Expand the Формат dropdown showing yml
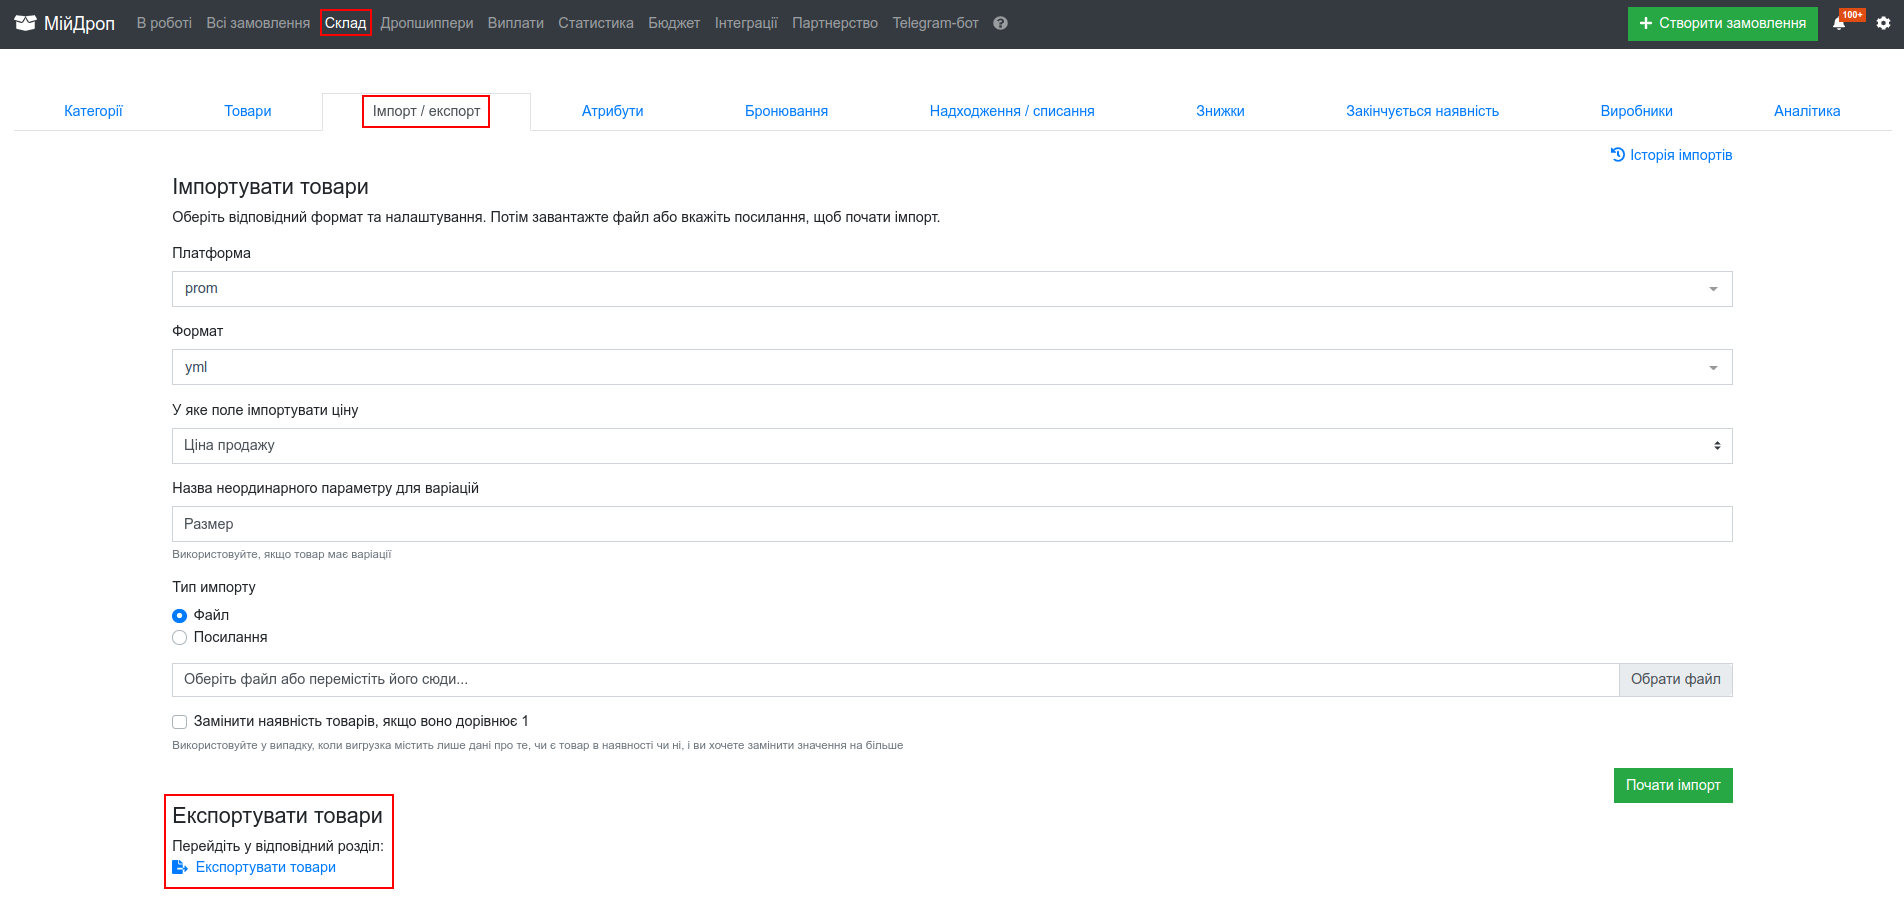1904x908 pixels. click(952, 367)
